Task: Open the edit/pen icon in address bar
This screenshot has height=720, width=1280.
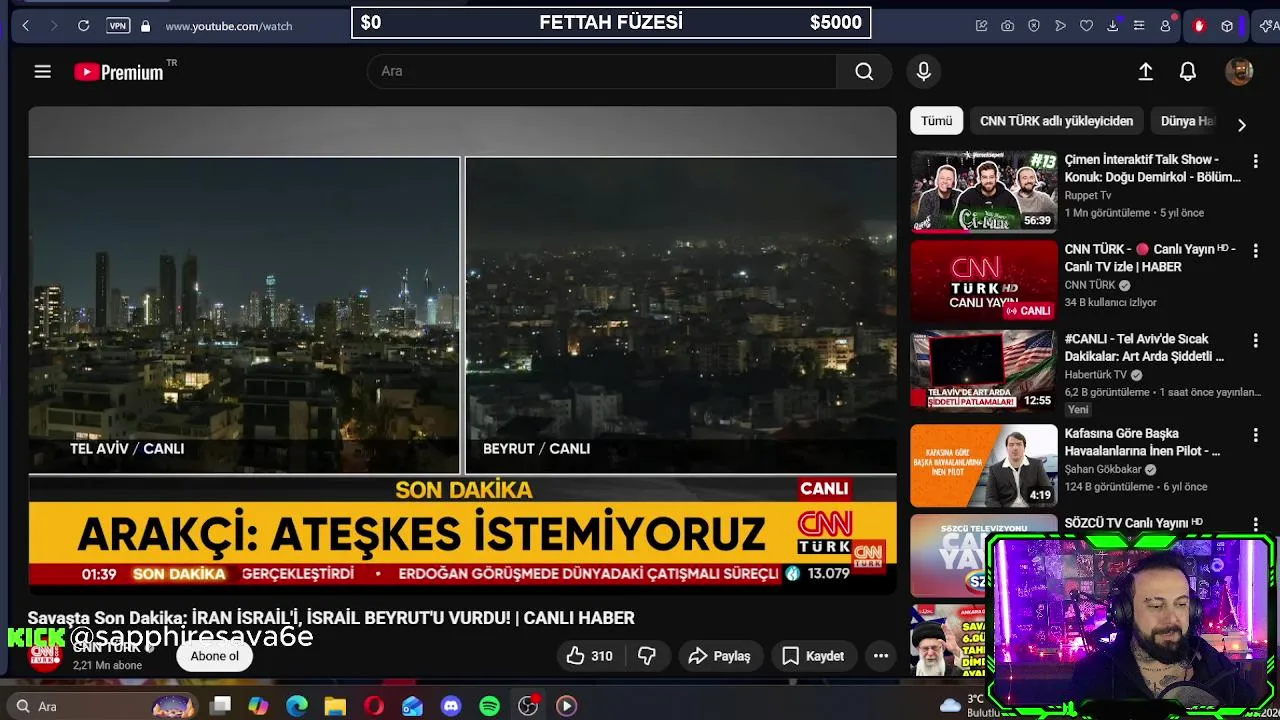Action: (x=982, y=26)
